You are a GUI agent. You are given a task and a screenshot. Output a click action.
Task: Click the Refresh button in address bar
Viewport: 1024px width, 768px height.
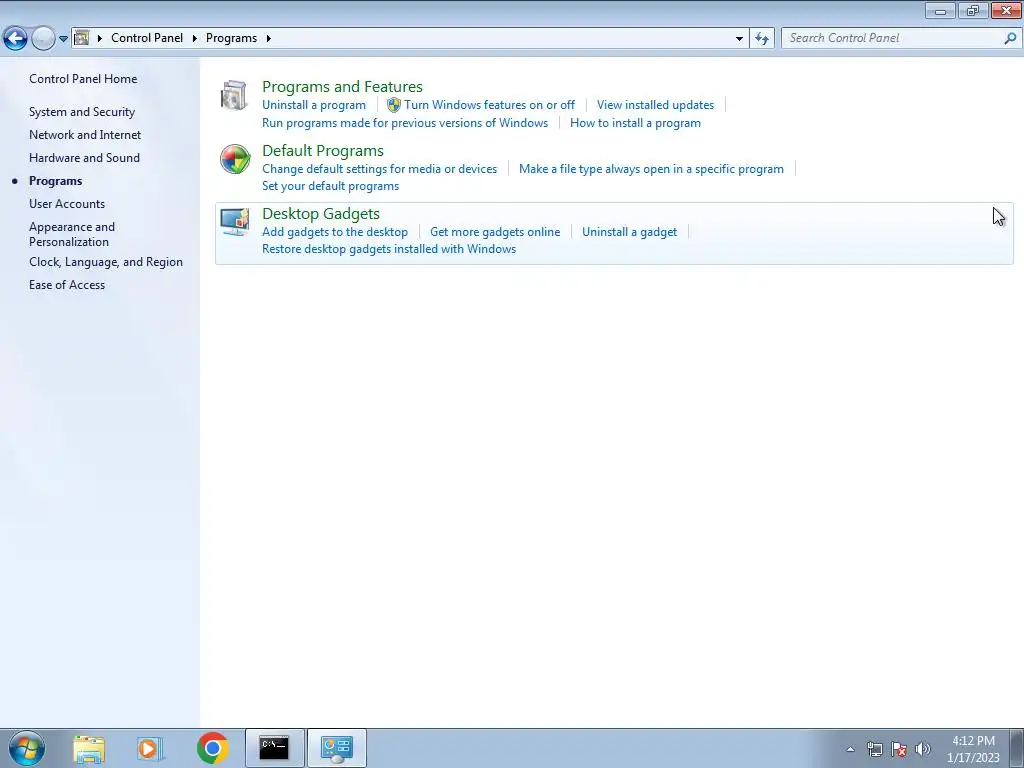(762, 39)
